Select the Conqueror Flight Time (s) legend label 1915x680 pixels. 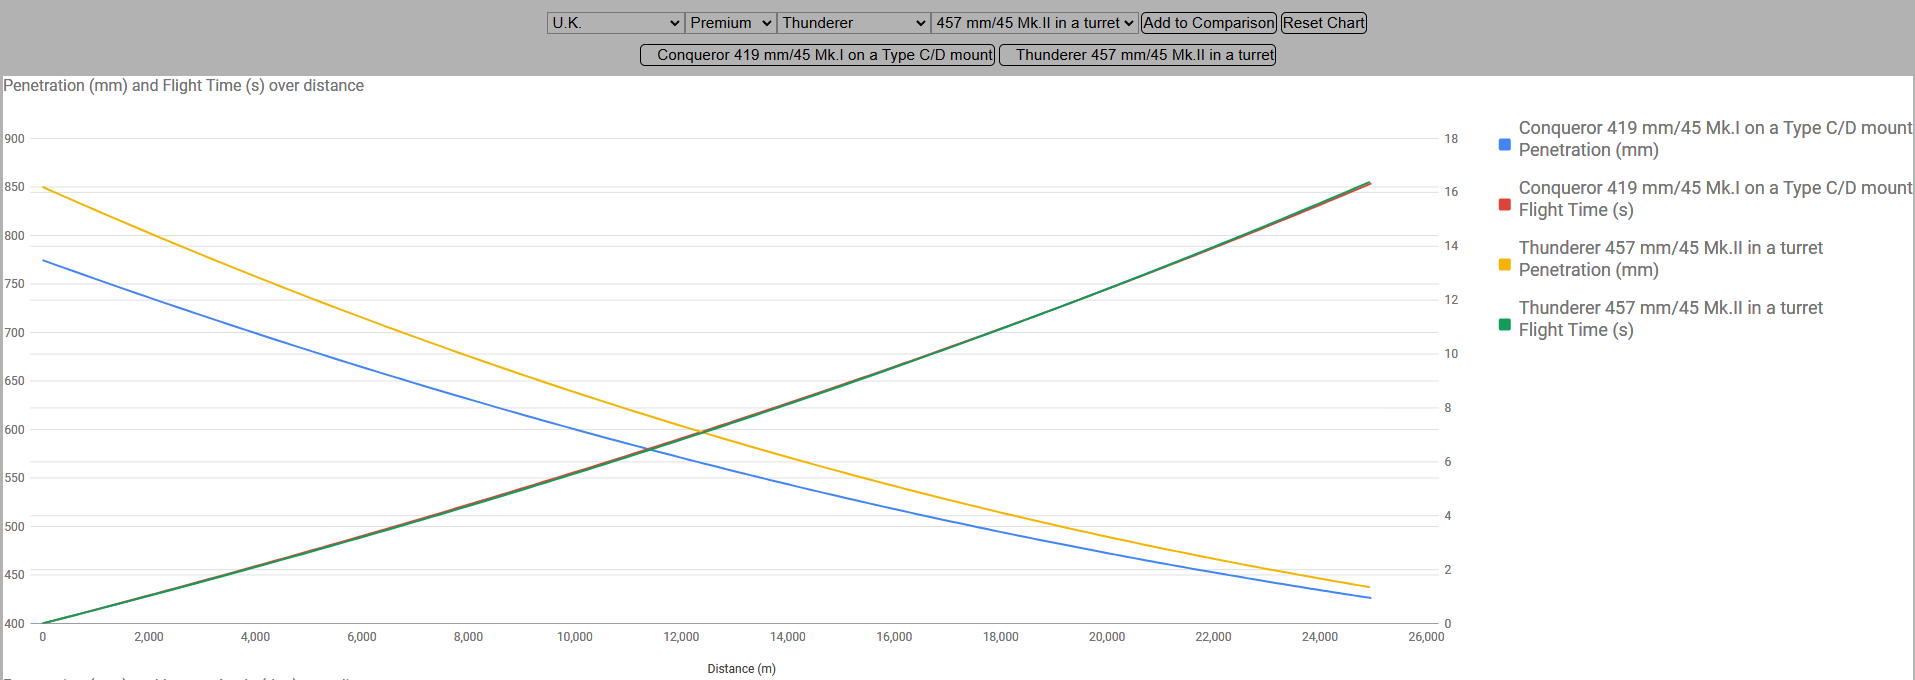click(1714, 199)
